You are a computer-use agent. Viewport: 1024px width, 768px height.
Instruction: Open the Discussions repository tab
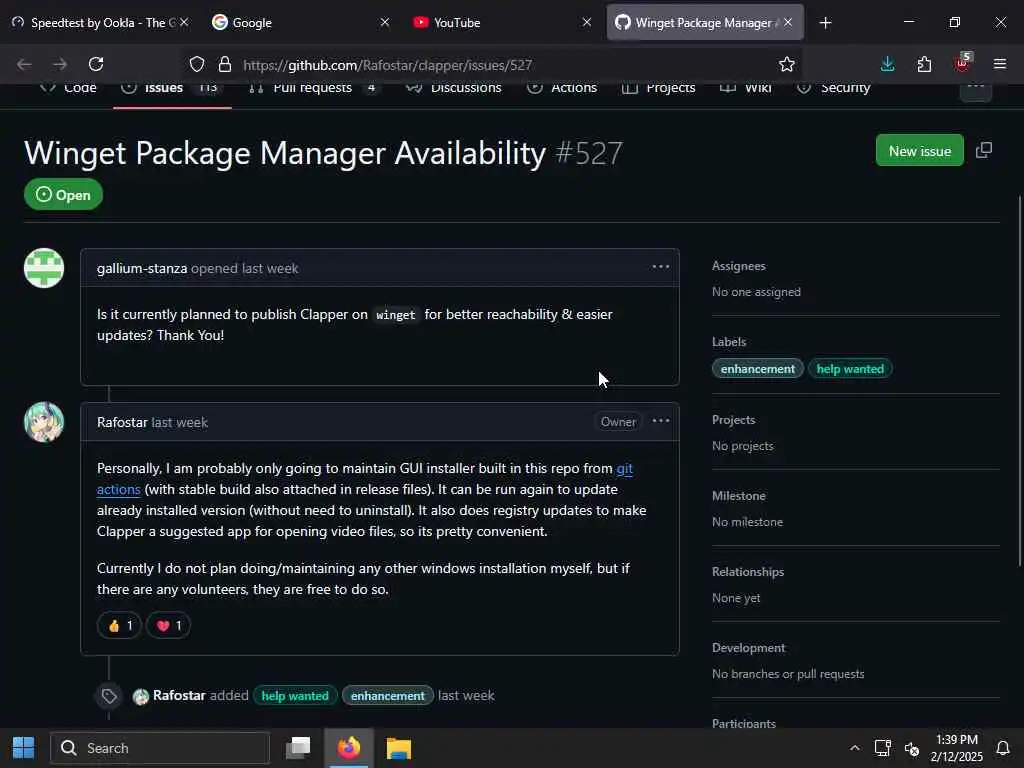click(454, 88)
